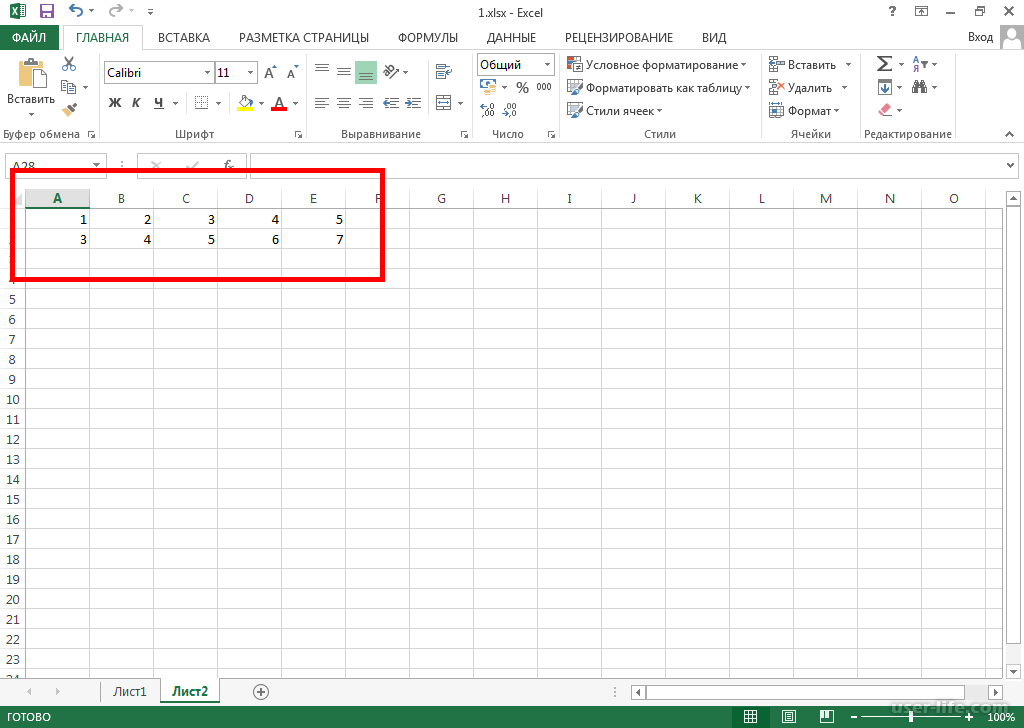Toggle bottom vertical alignment
1024x728 pixels.
point(366,72)
